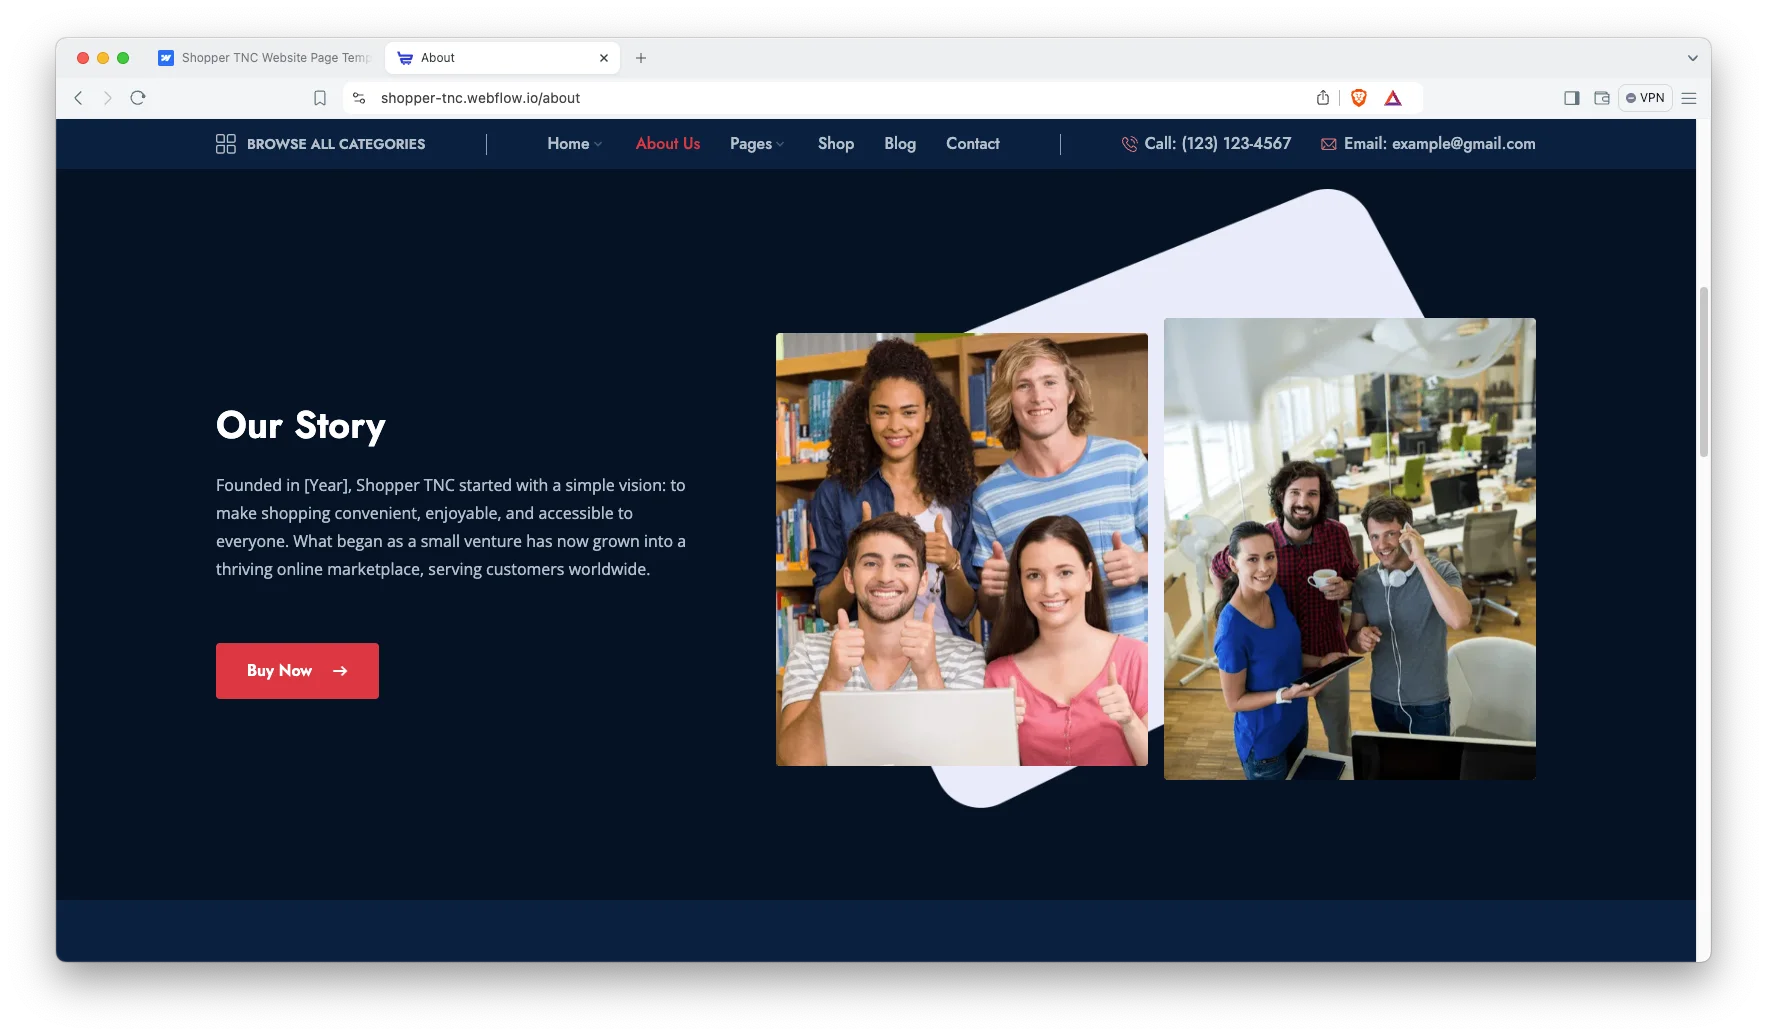Click the Buy Now button
This screenshot has height=1036, width=1767.
click(297, 670)
